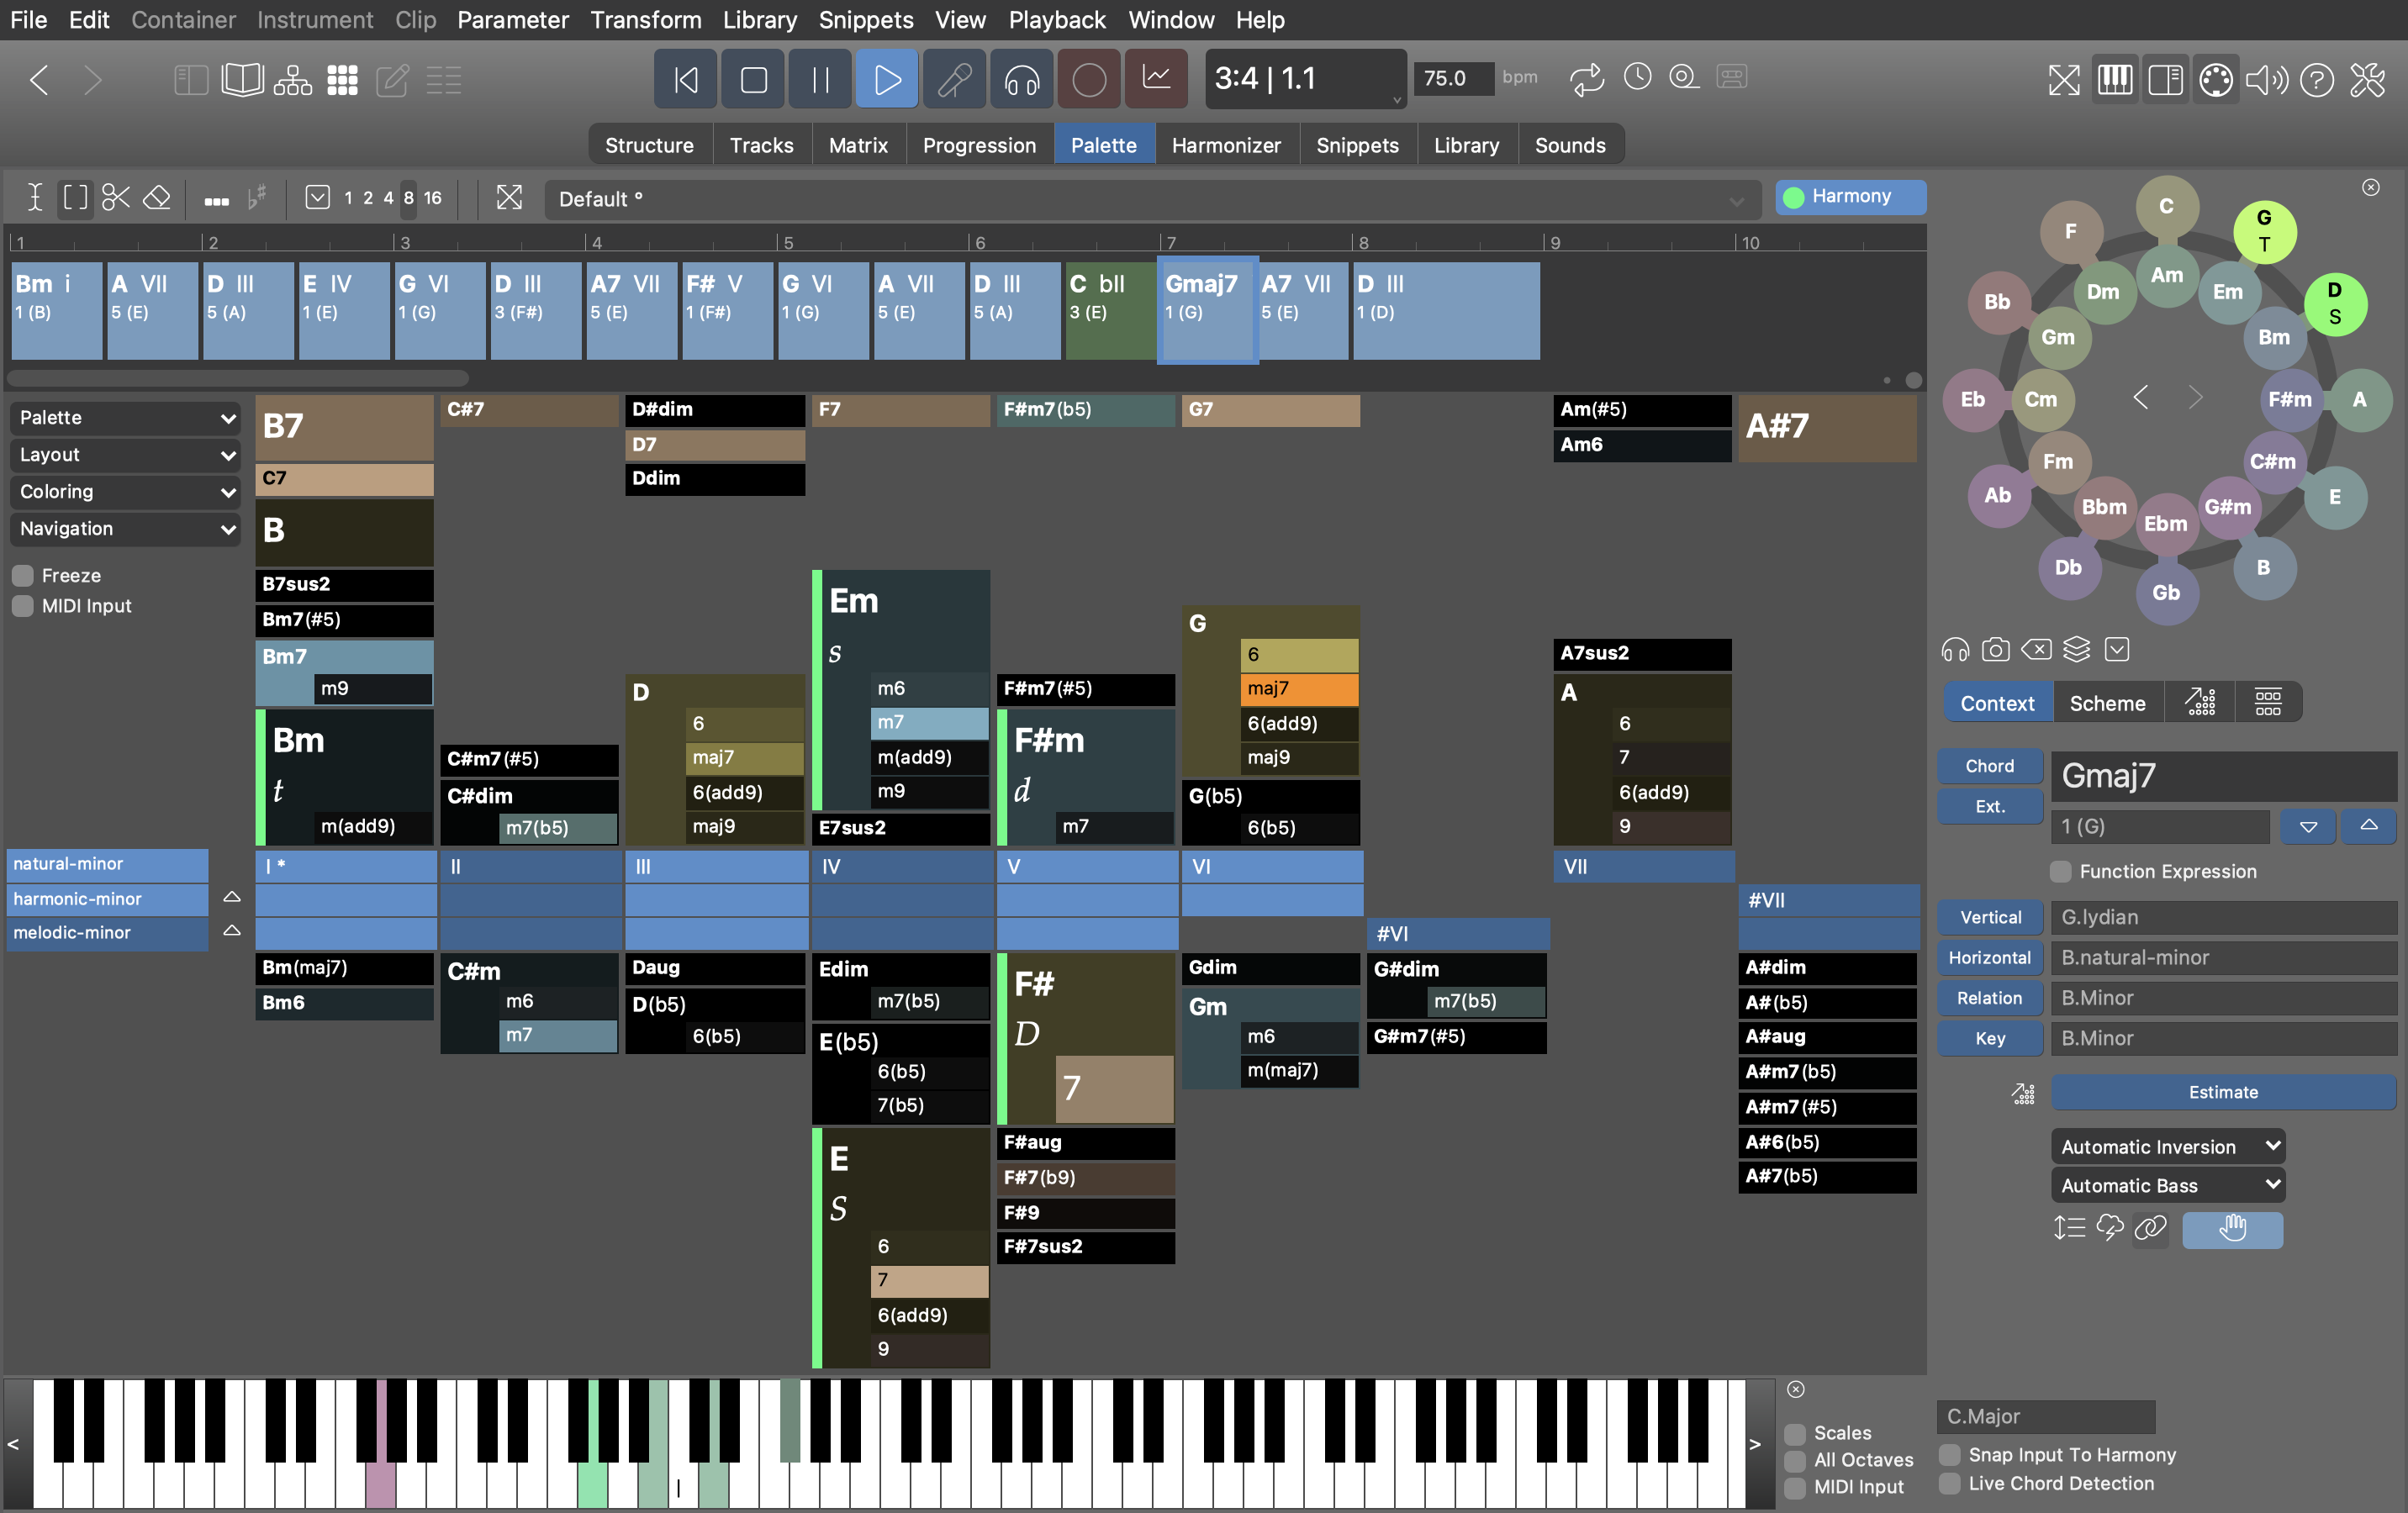Click the hand icon button
The height and width of the screenshot is (1513, 2408).
[2232, 1228]
